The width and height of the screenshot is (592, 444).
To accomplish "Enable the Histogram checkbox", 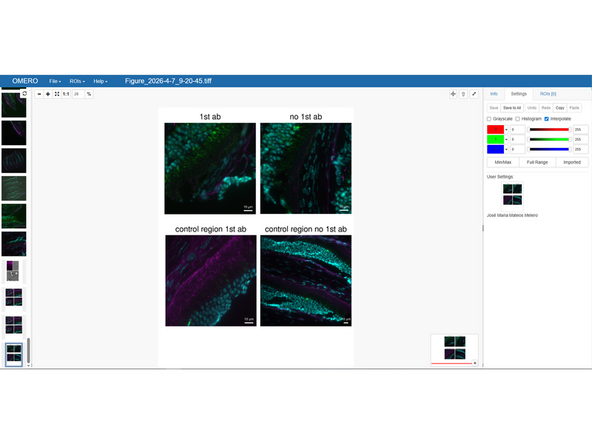I will 518,119.
